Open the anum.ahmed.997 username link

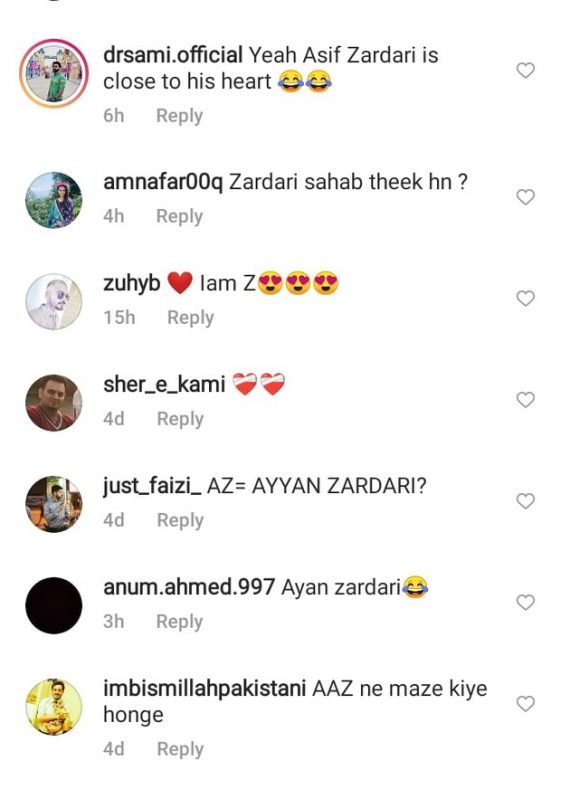coord(189,587)
